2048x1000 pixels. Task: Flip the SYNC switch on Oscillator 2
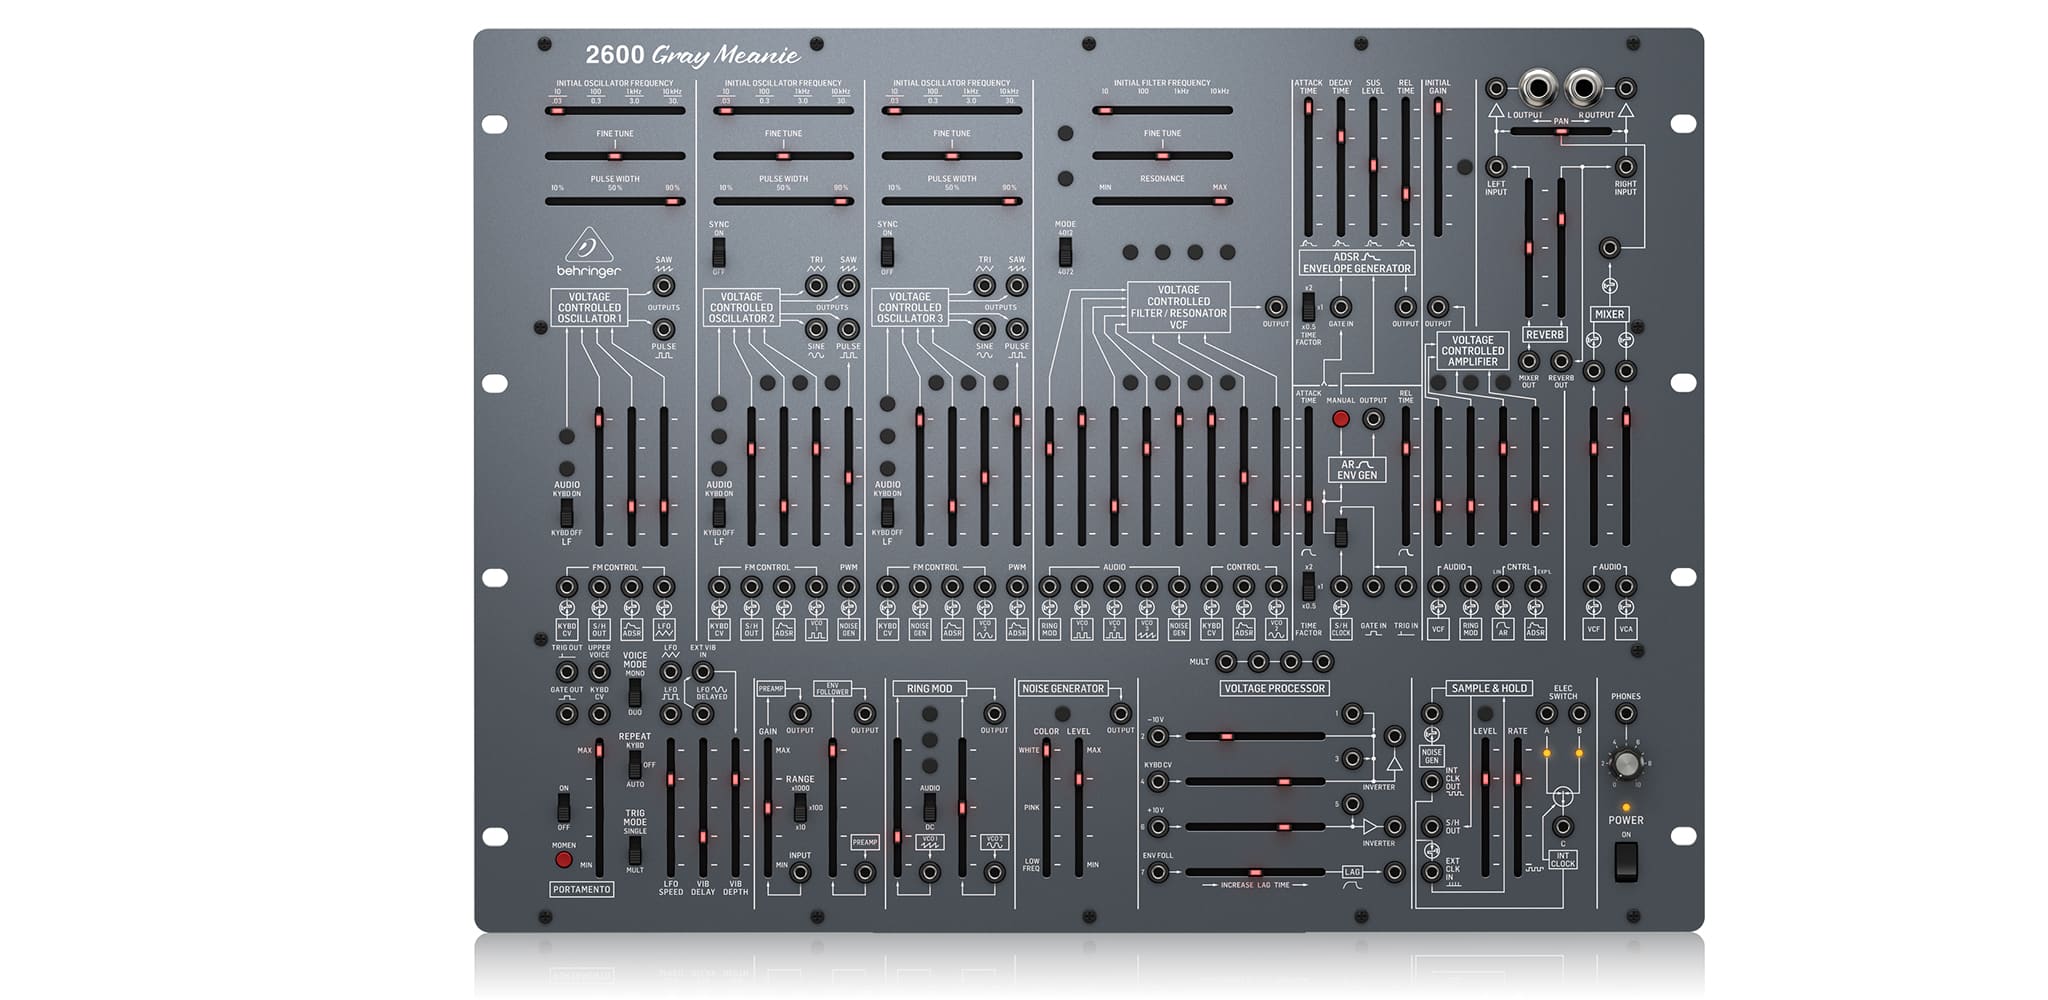(x=718, y=252)
